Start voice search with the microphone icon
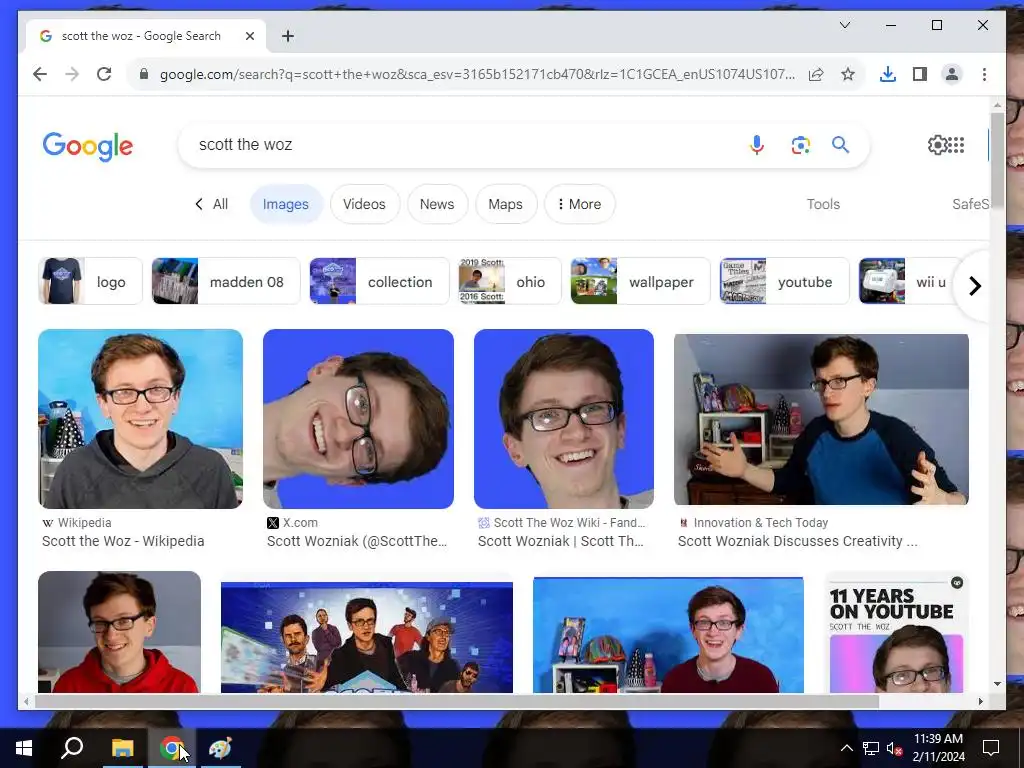The height and width of the screenshot is (768, 1024). point(757,145)
